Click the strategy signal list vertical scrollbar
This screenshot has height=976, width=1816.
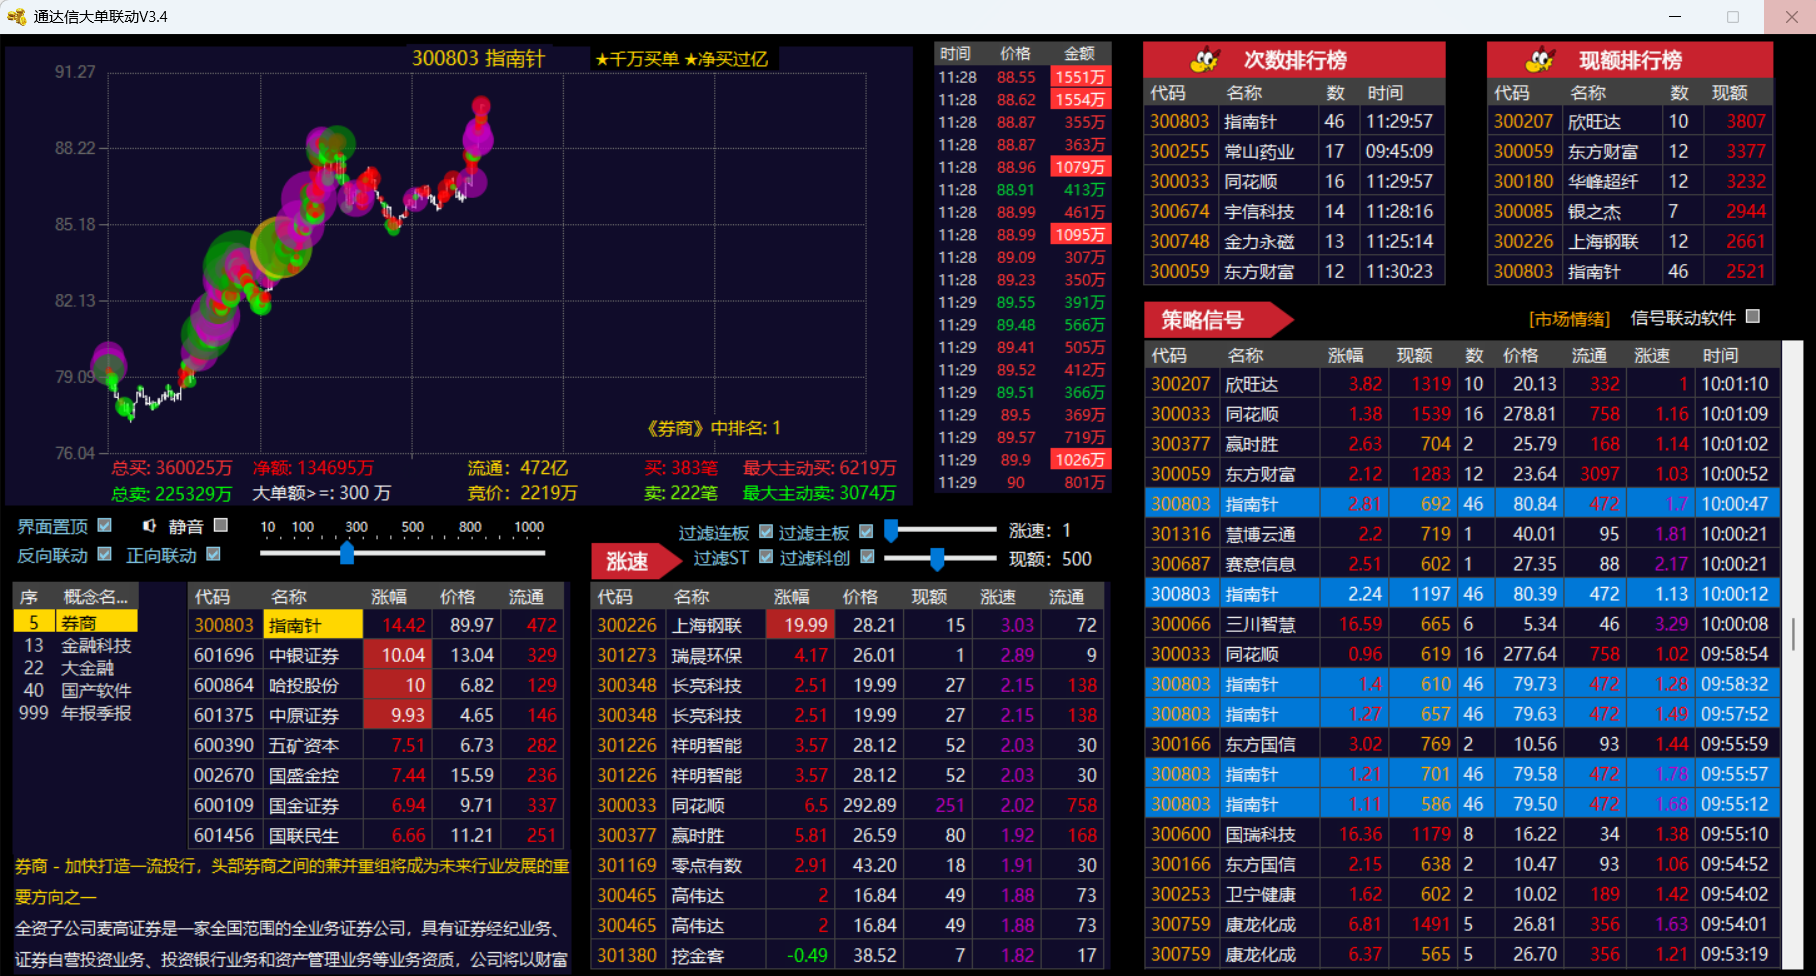click(1793, 634)
